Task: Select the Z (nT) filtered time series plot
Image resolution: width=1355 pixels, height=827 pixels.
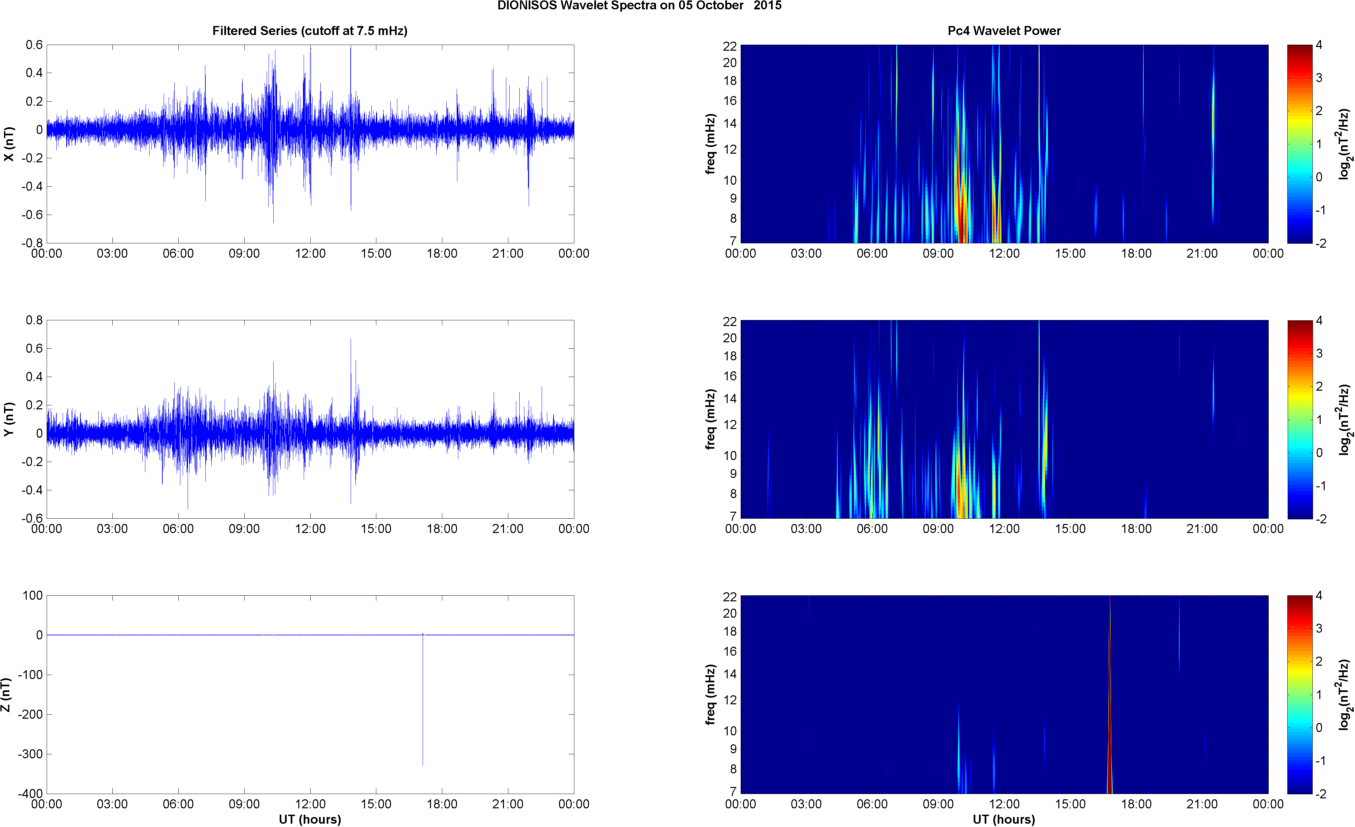Action: click(310, 694)
